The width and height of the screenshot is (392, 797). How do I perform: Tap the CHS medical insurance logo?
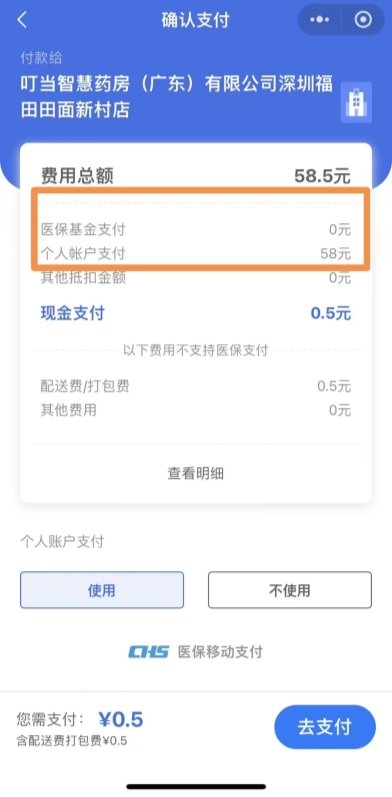(148, 652)
